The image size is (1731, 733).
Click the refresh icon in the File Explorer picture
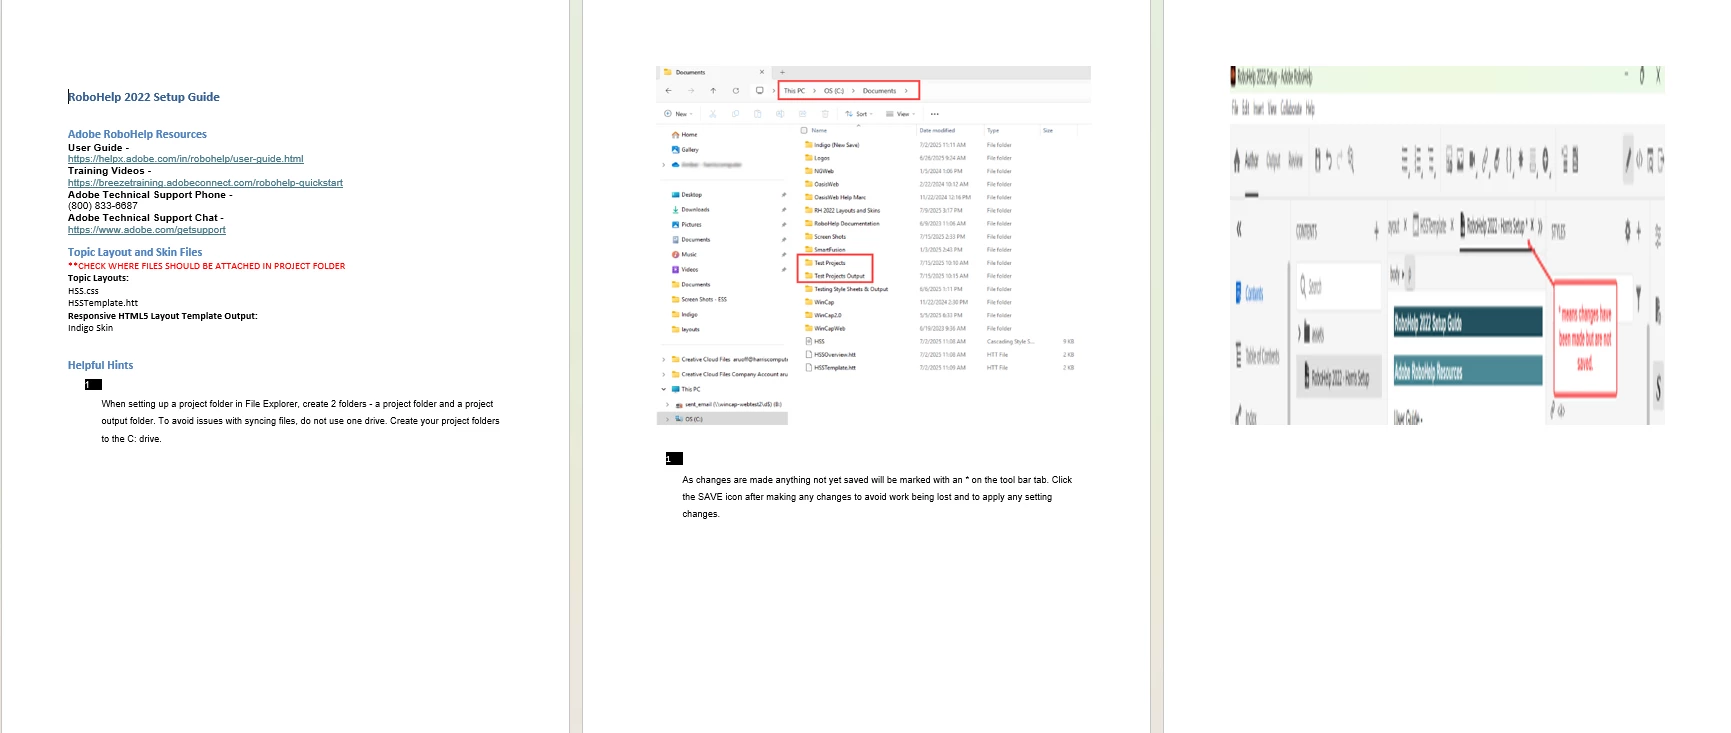point(736,91)
